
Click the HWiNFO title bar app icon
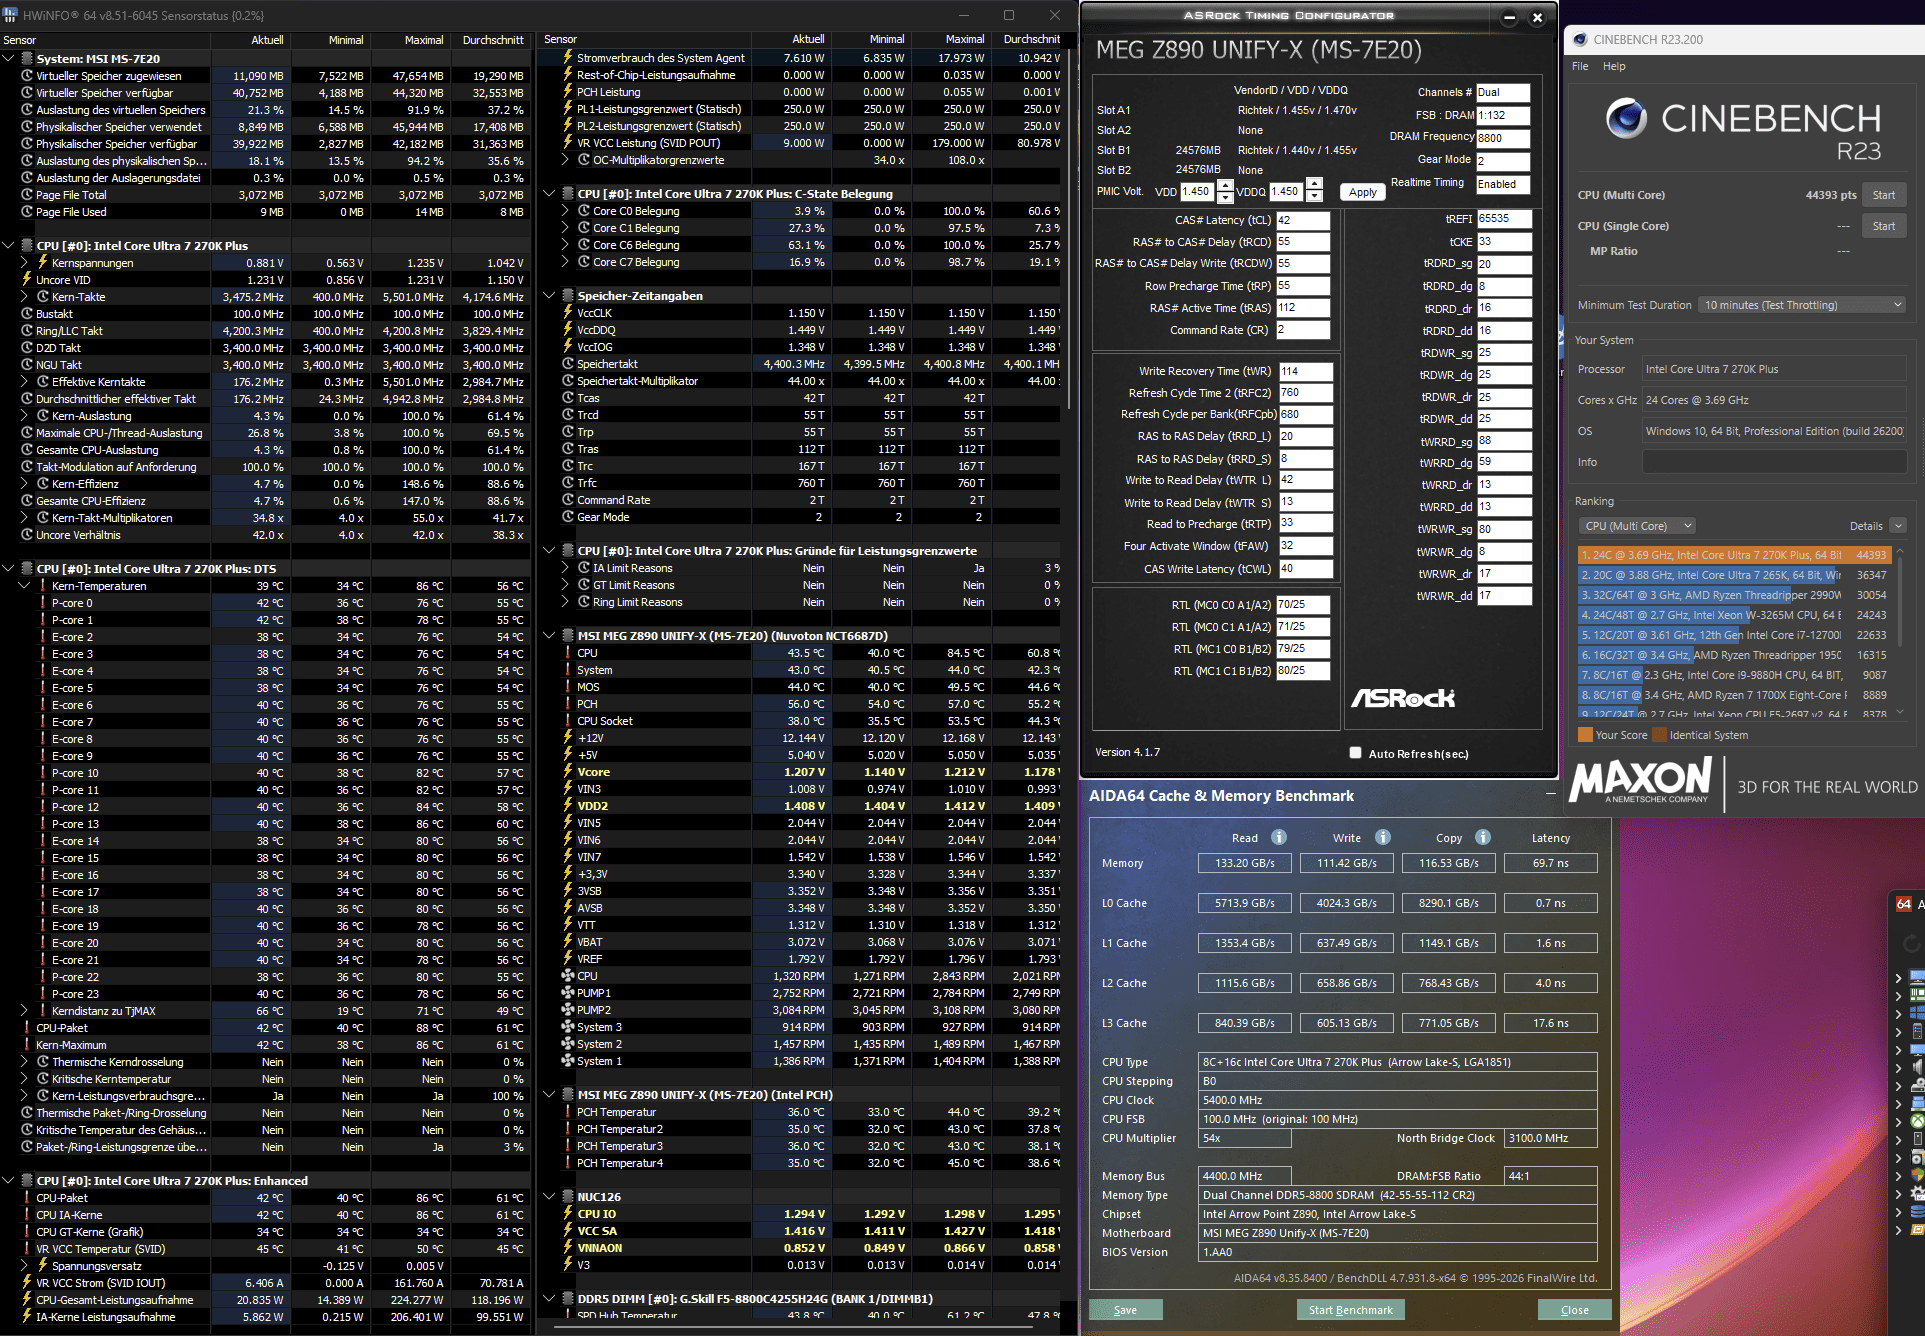point(10,15)
